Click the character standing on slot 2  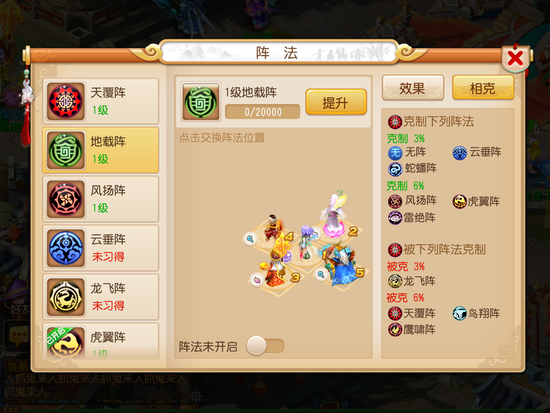[333, 215]
